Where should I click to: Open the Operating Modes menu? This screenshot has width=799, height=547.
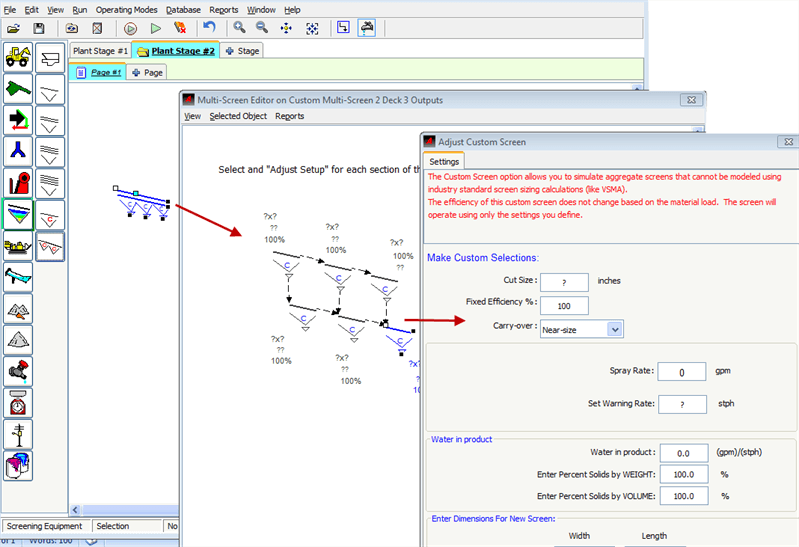click(126, 9)
